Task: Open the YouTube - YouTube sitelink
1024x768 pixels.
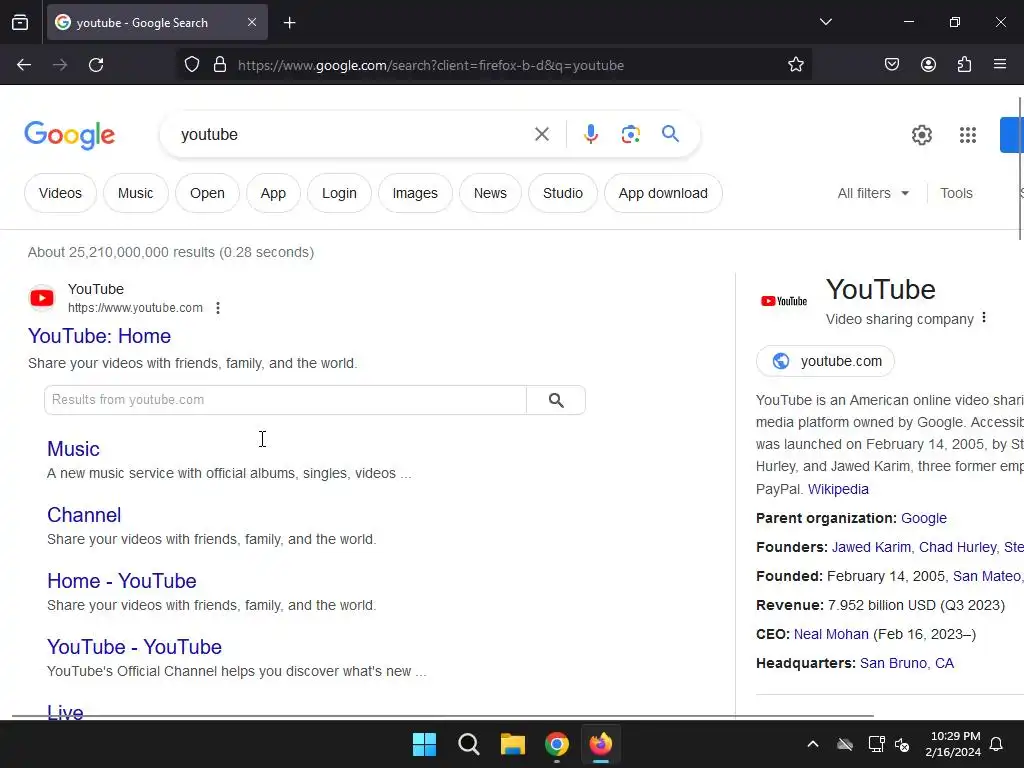Action: (134, 647)
